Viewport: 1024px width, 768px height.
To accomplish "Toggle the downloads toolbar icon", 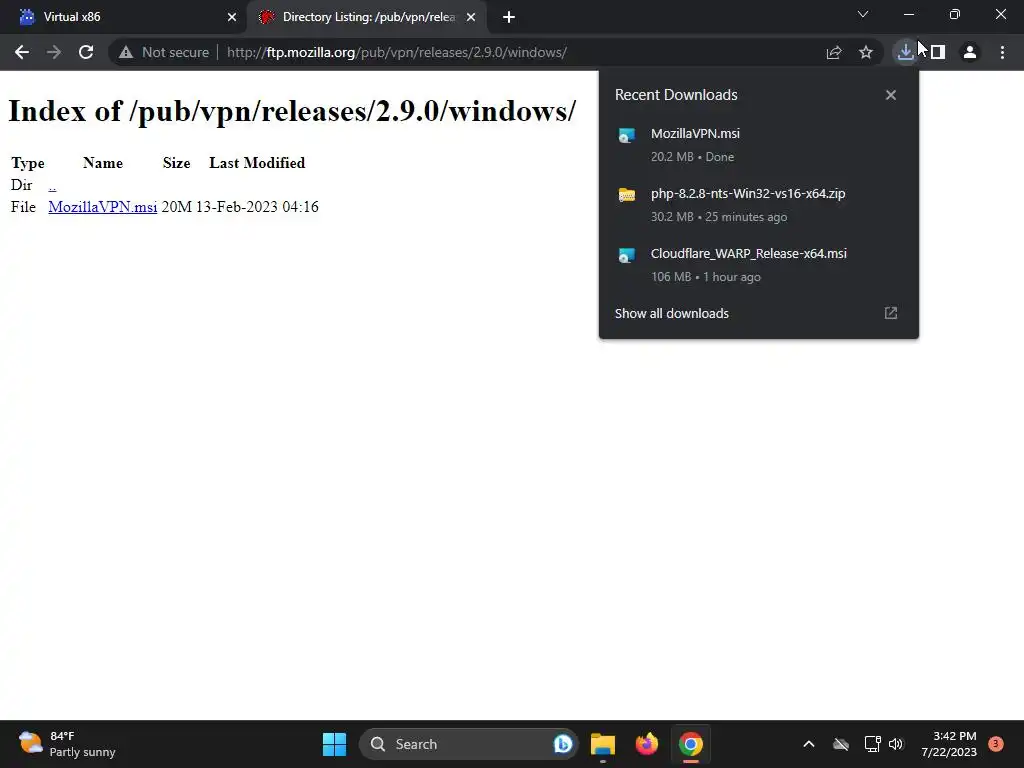I will click(x=905, y=52).
